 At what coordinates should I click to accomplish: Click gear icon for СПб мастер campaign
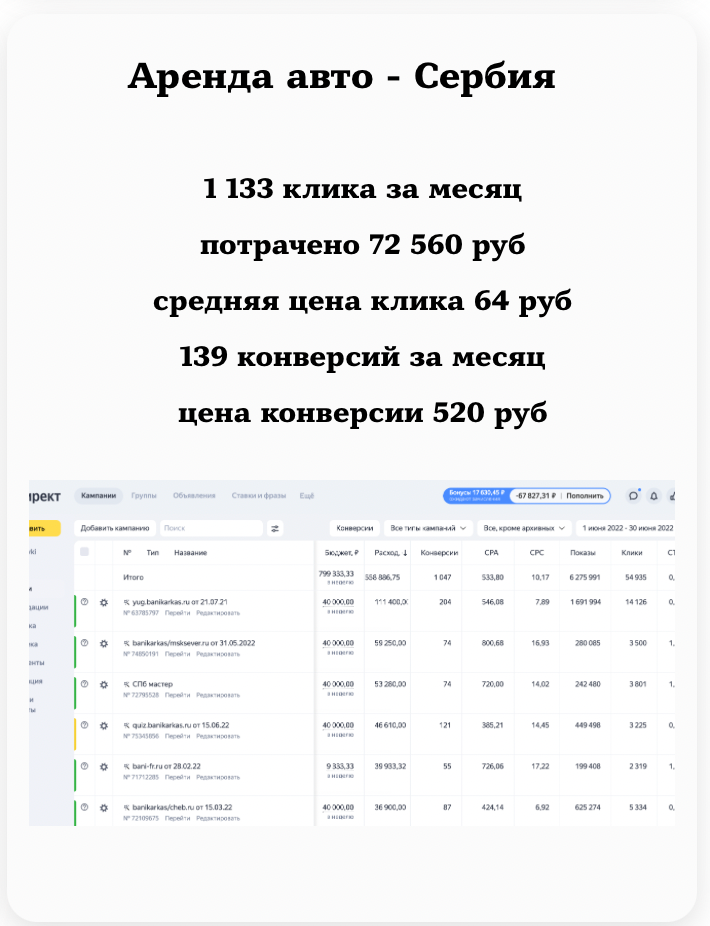(104, 684)
